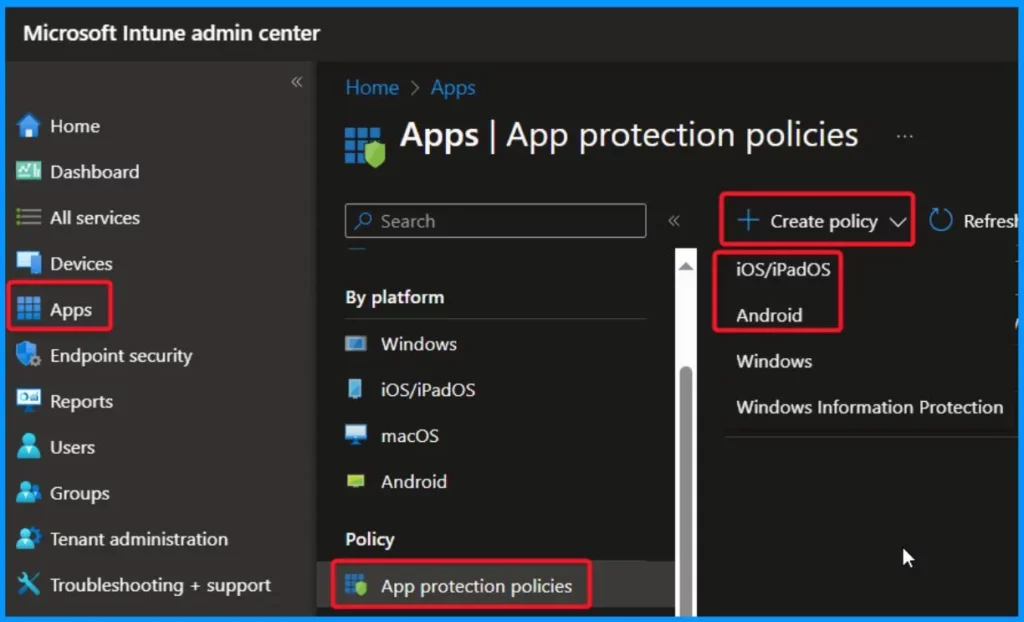Focus the Search field in Apps pane

[x=496, y=221]
